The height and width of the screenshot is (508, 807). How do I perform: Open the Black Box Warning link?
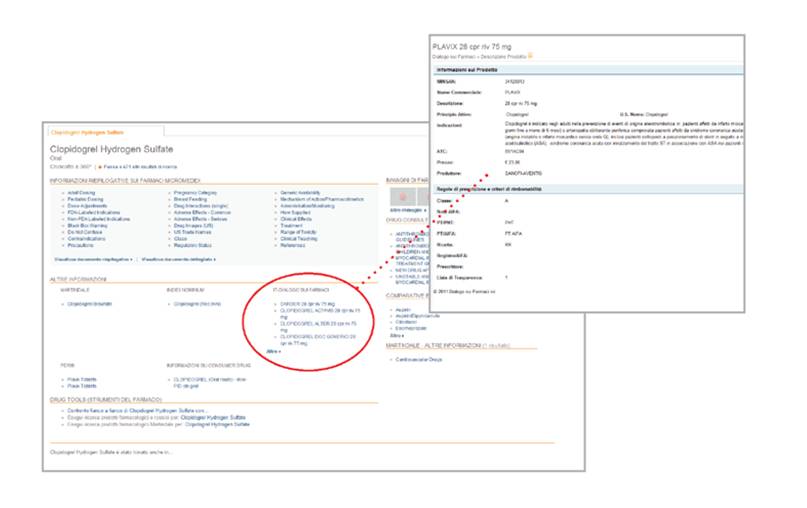pos(87,226)
